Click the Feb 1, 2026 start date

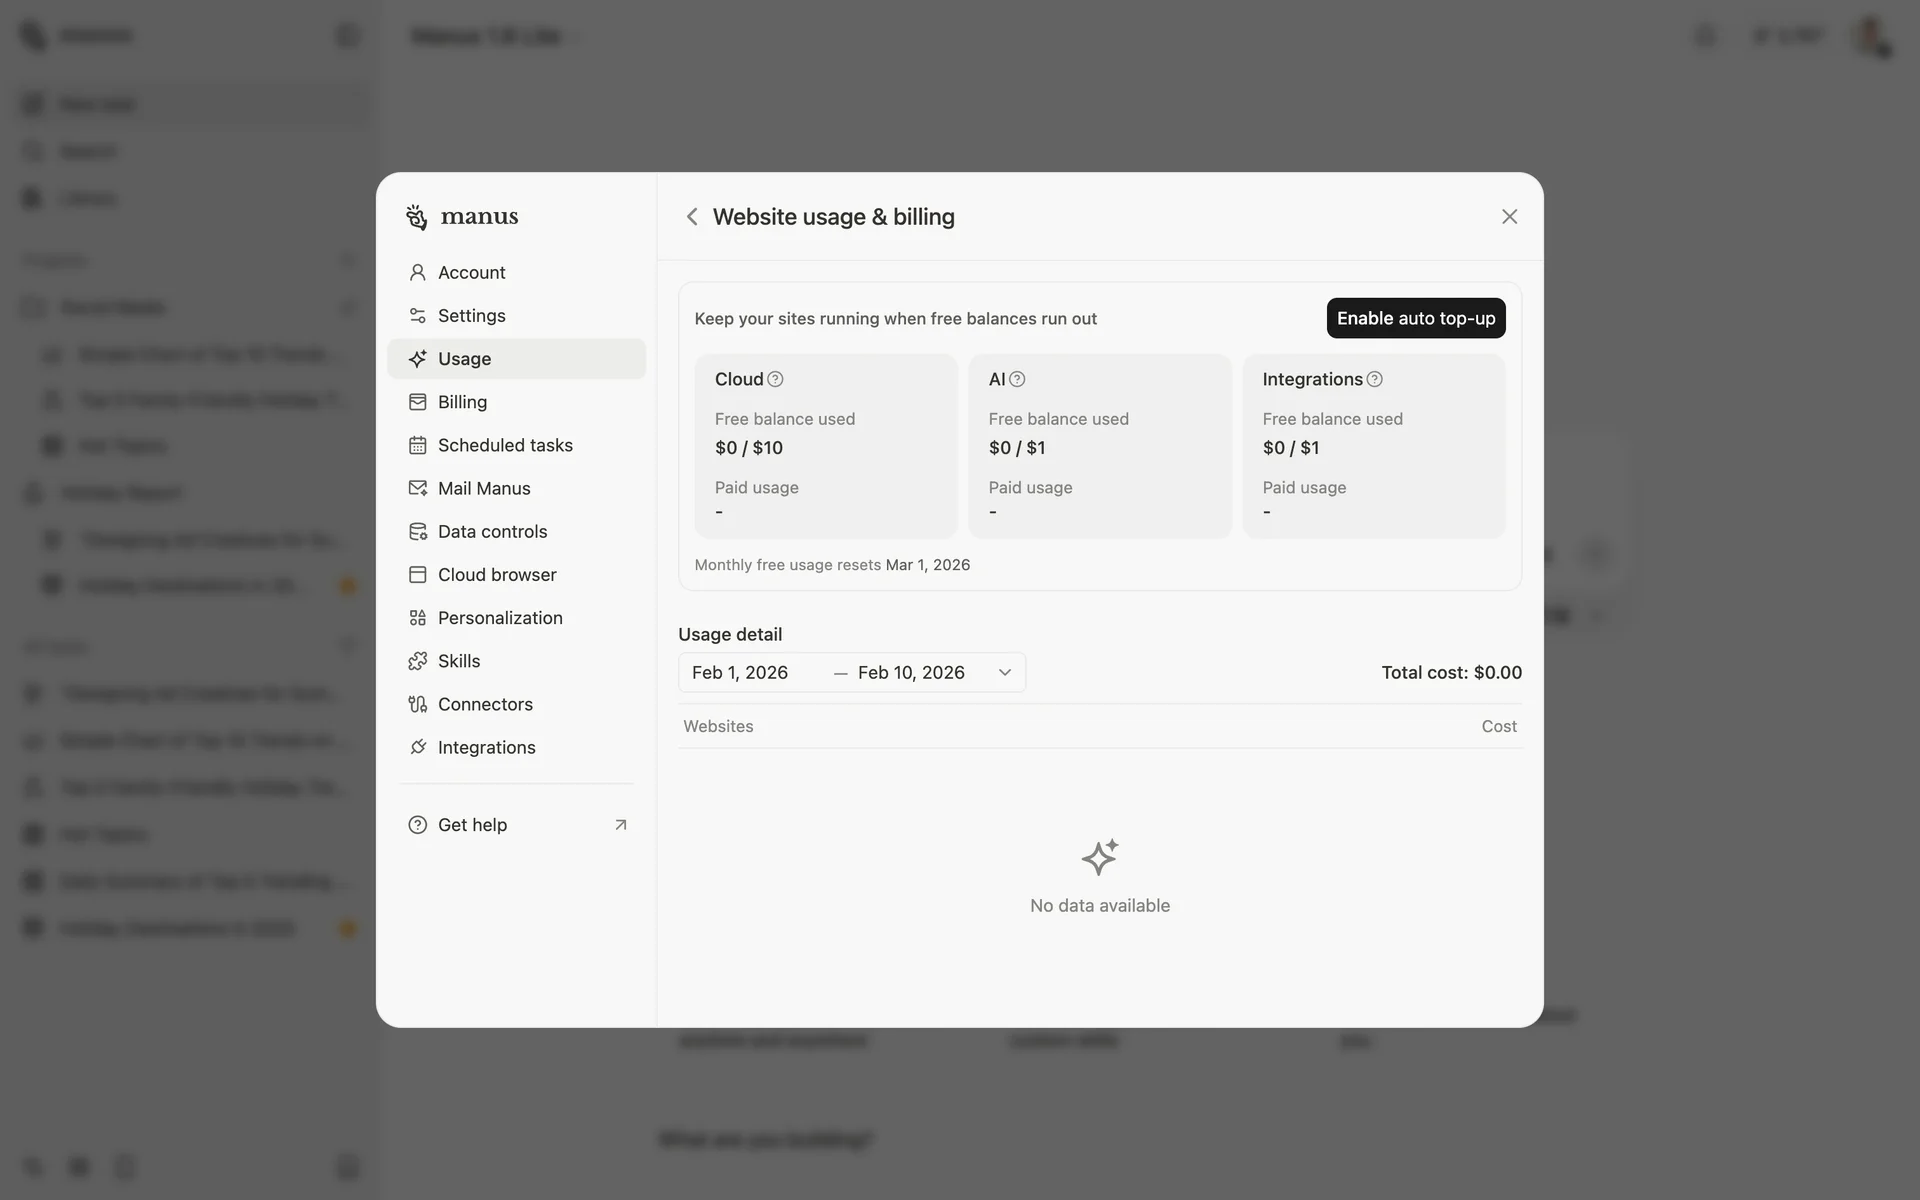740,673
